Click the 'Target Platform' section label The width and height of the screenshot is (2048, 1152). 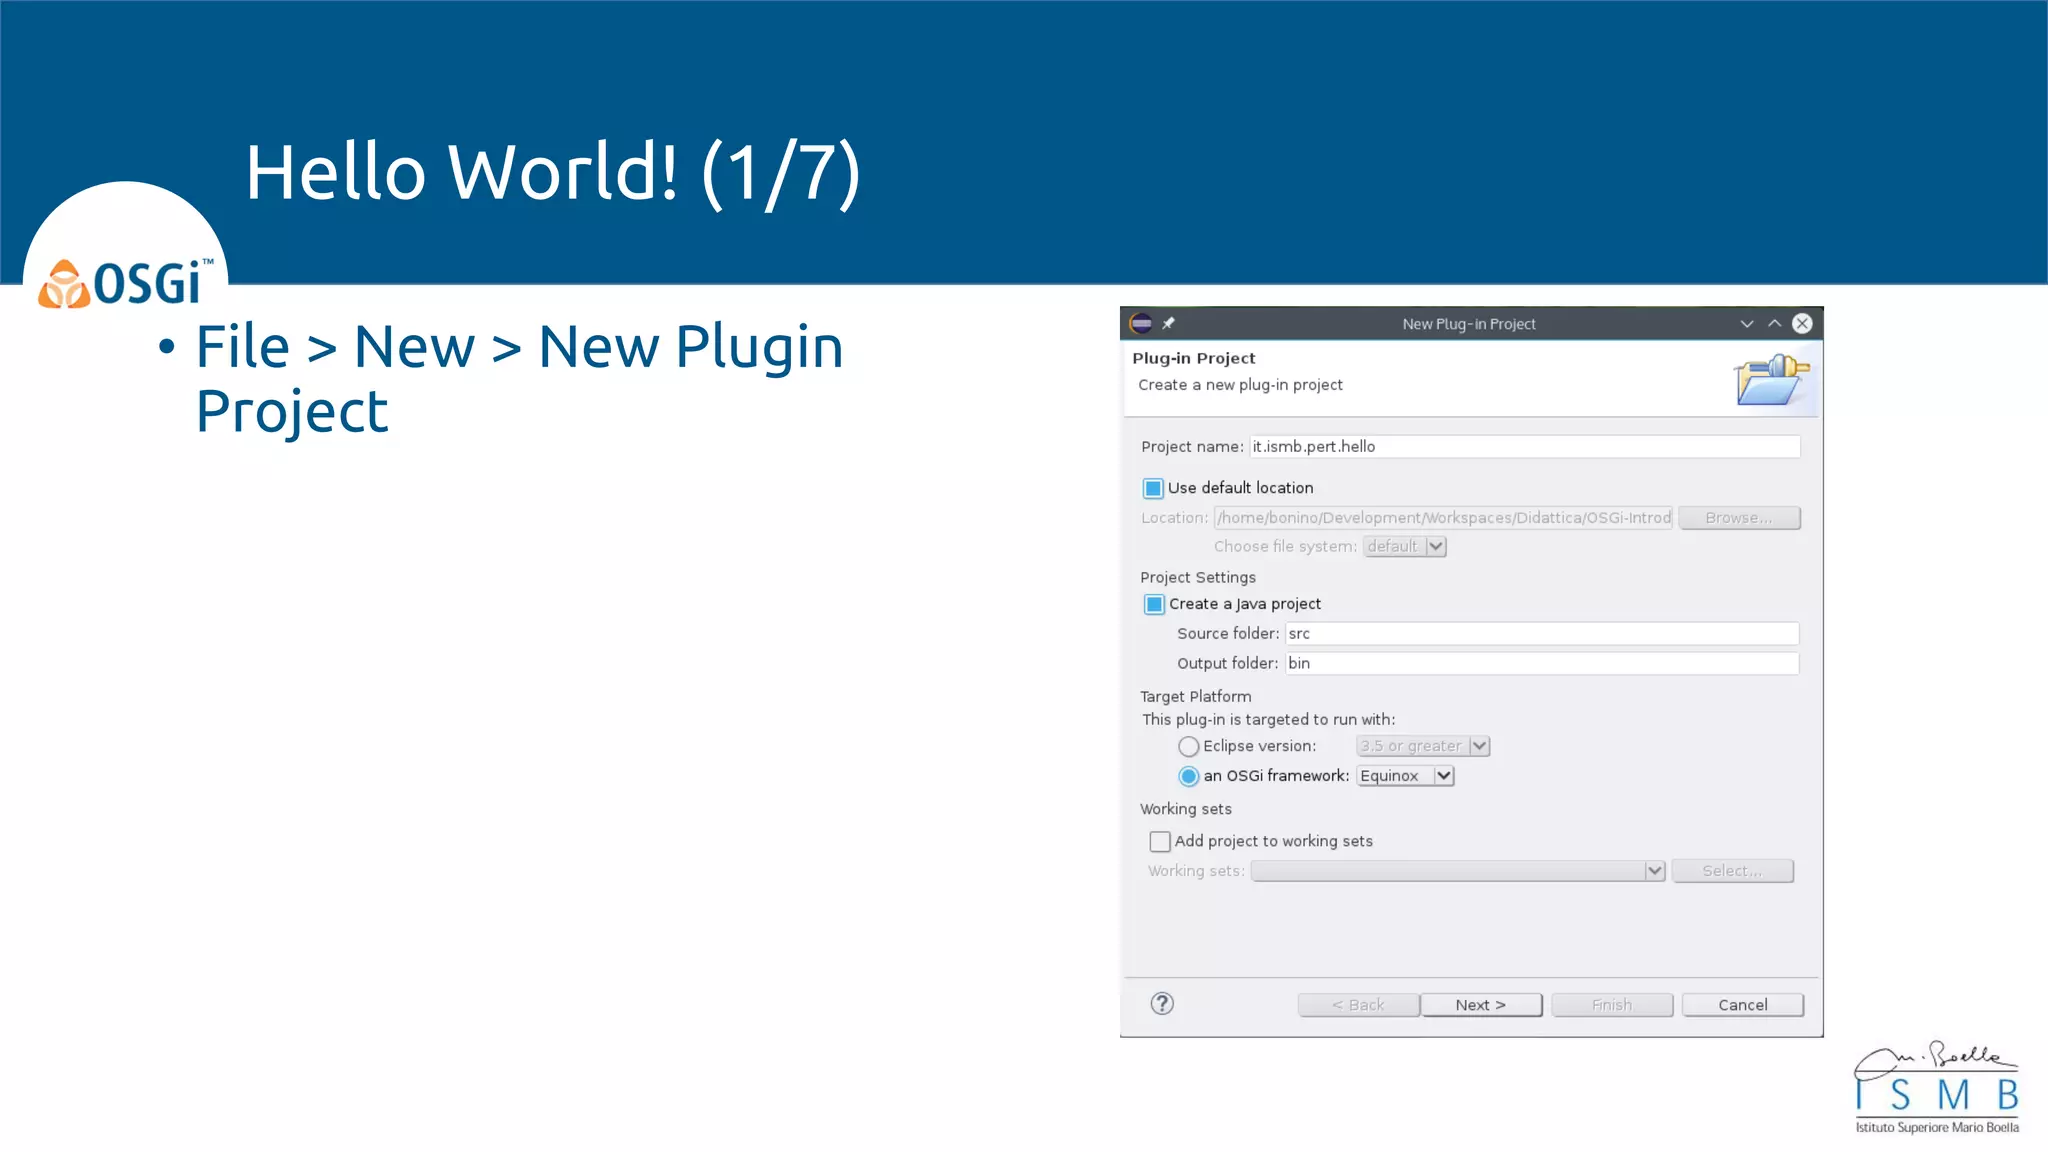[x=1196, y=697]
